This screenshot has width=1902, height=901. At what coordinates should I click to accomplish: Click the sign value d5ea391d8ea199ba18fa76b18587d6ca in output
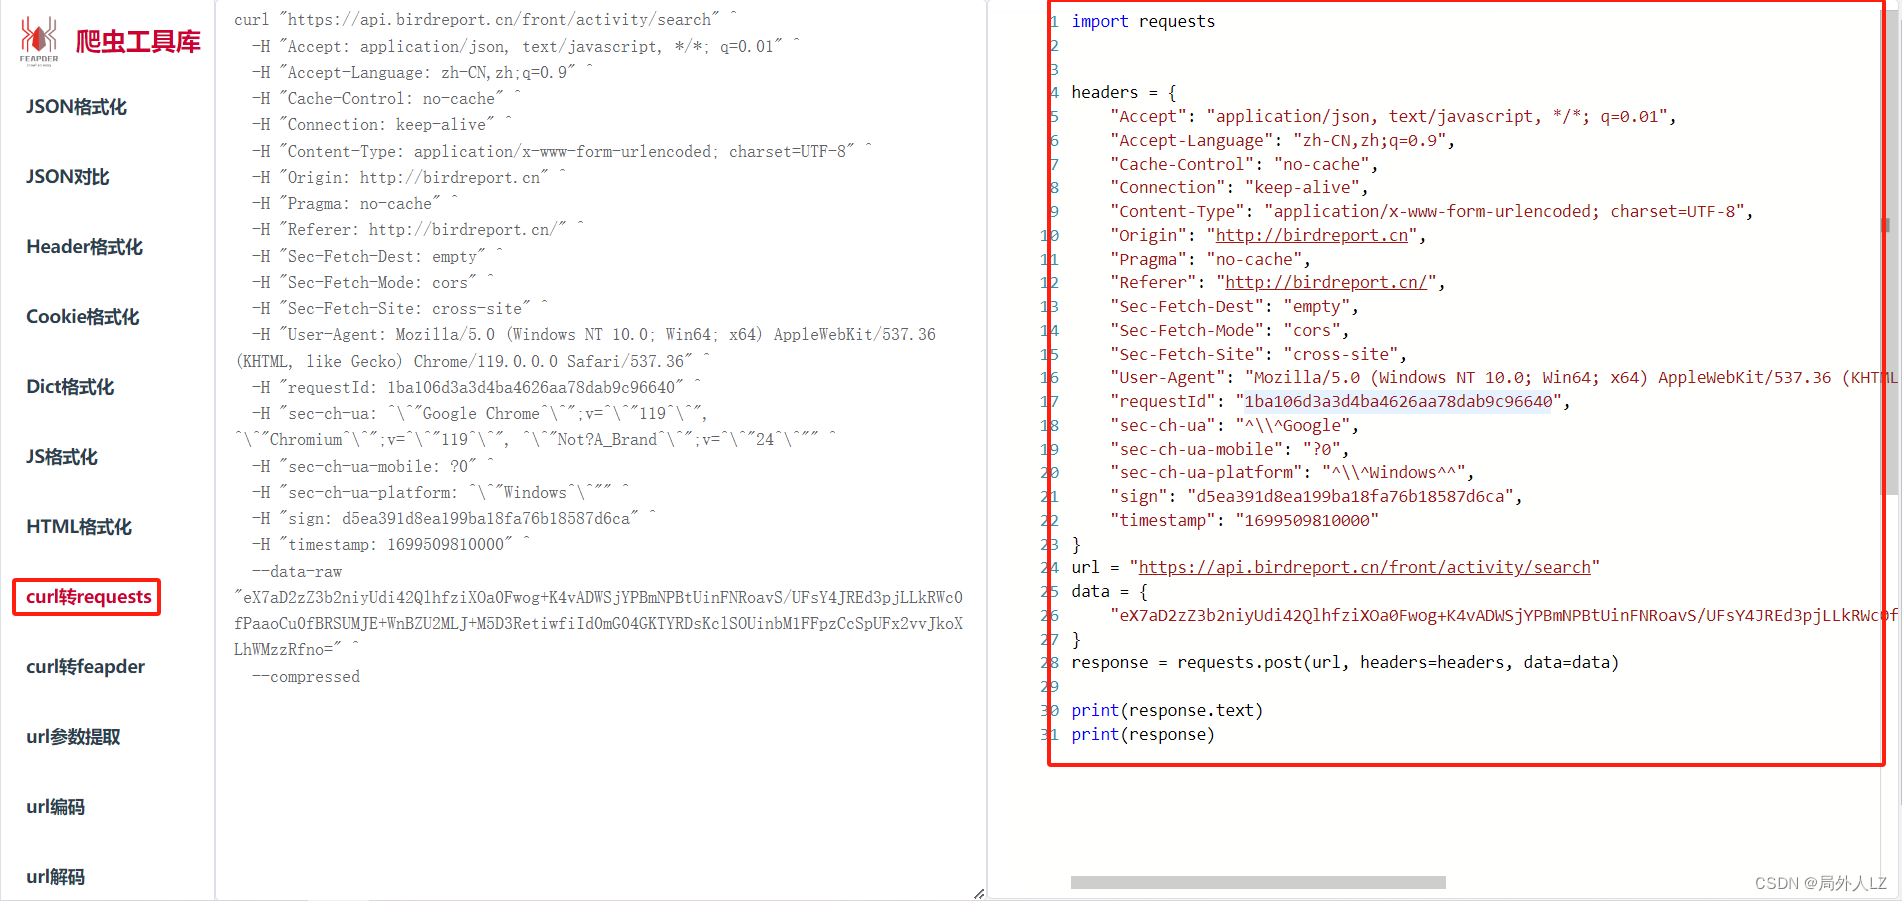click(1350, 496)
